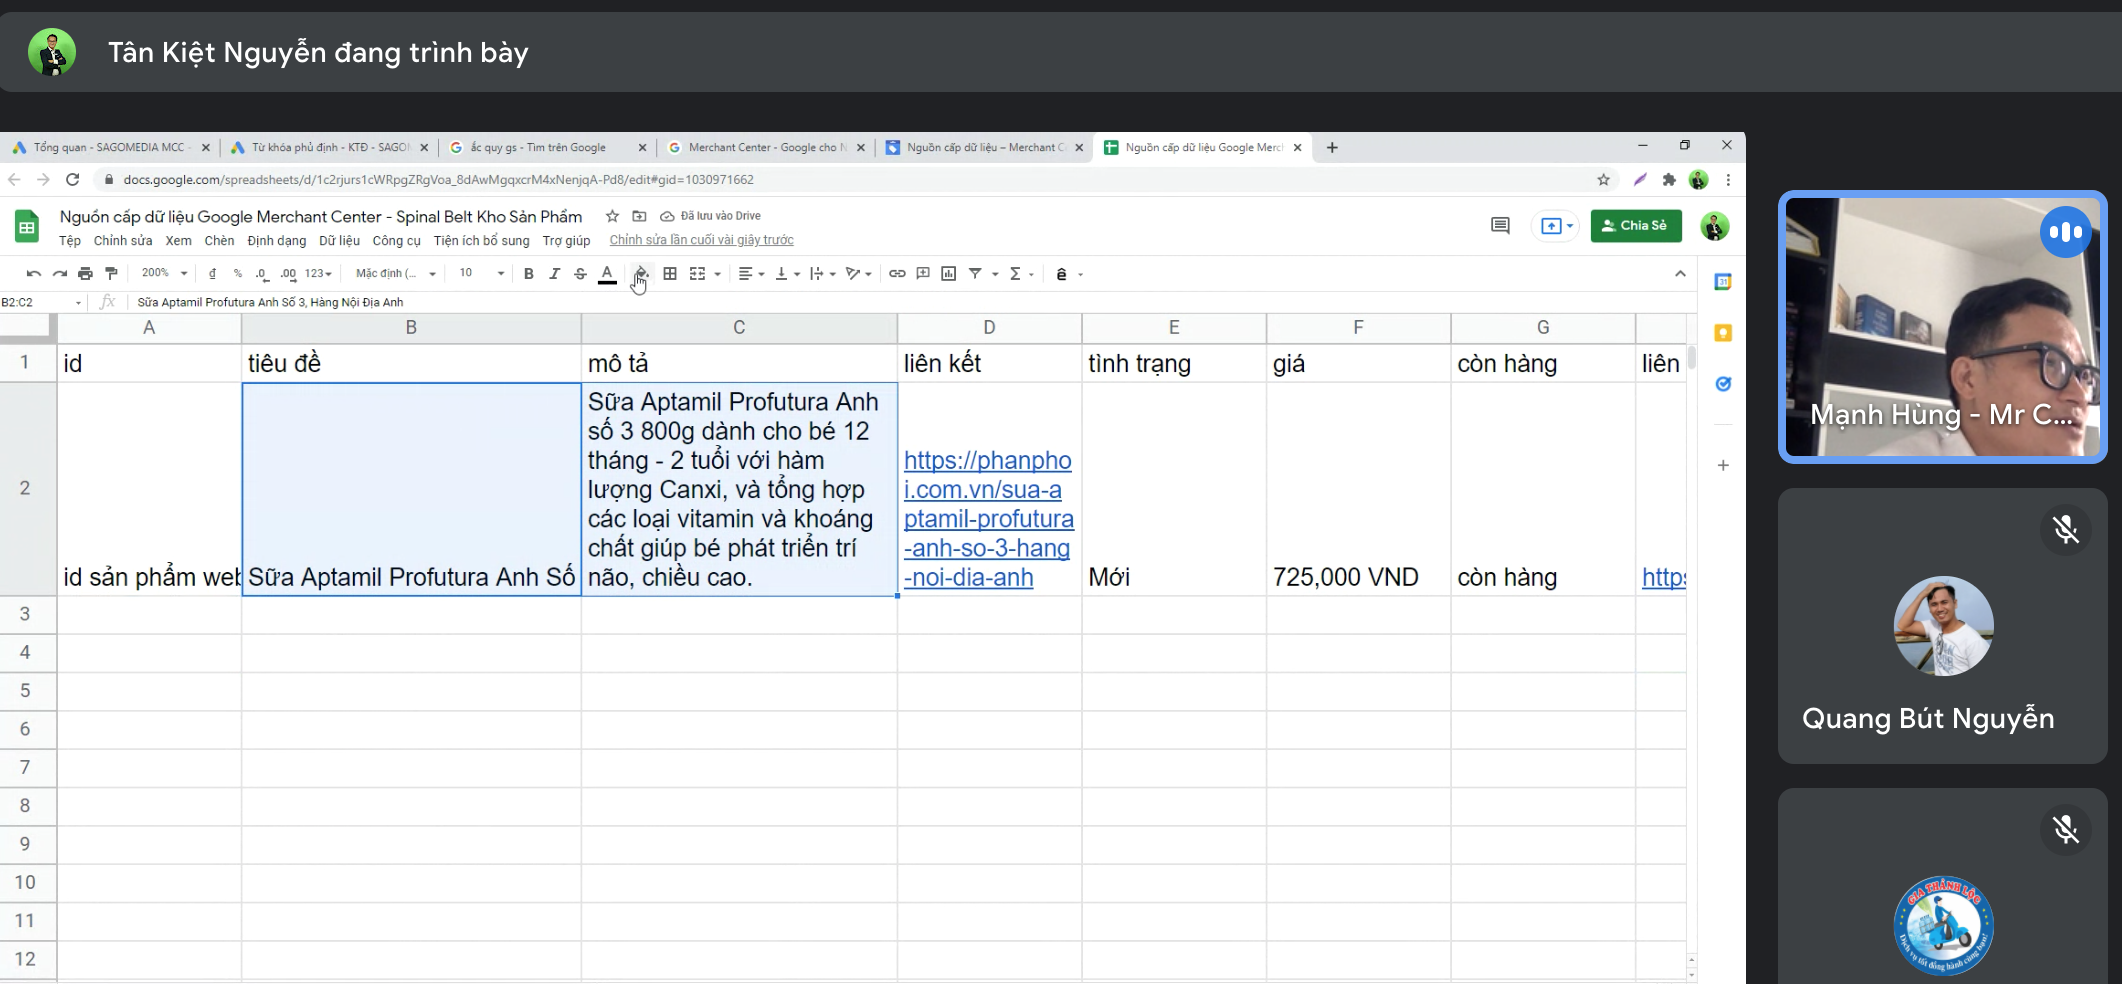
Task: Switch to Tổng quan - SAGOMEDIA MCC tab
Action: click(111, 147)
